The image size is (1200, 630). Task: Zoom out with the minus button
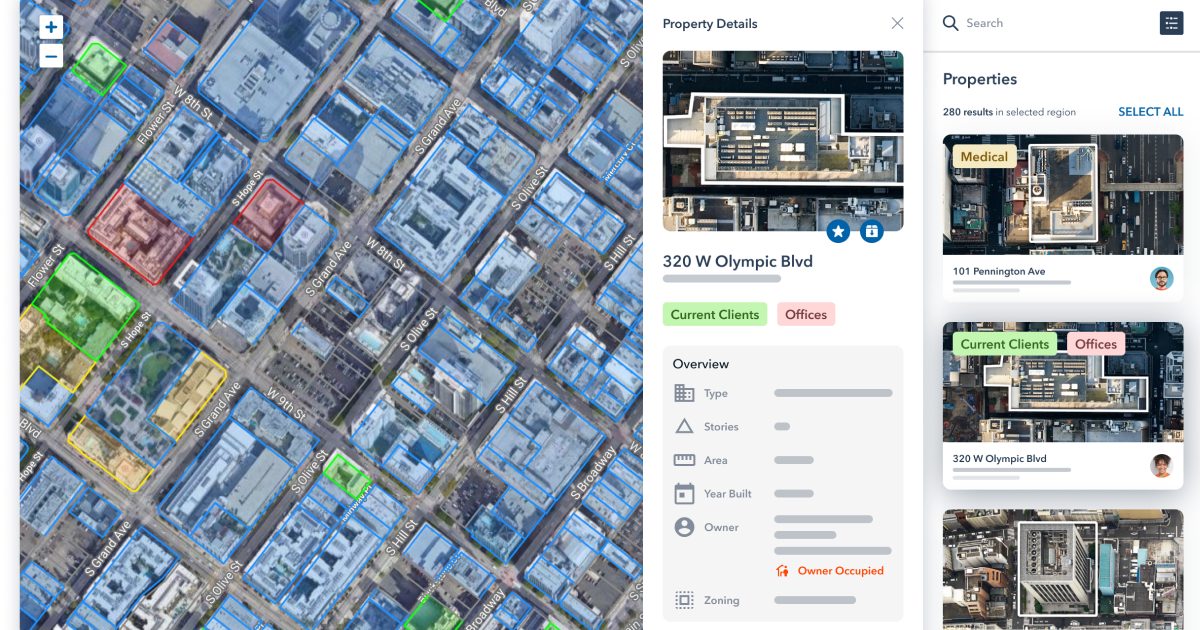51,56
